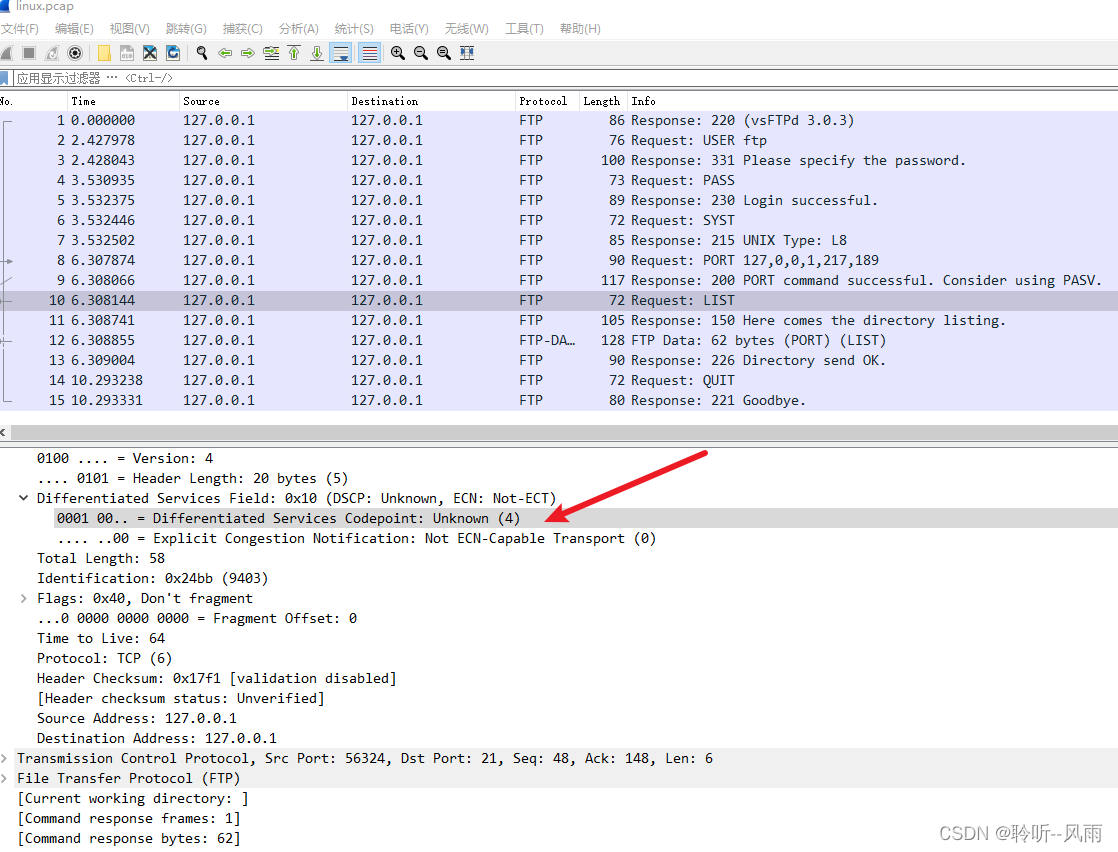Expand the Flags: 0x40 tree node
The width and height of the screenshot is (1118, 852).
[24, 598]
